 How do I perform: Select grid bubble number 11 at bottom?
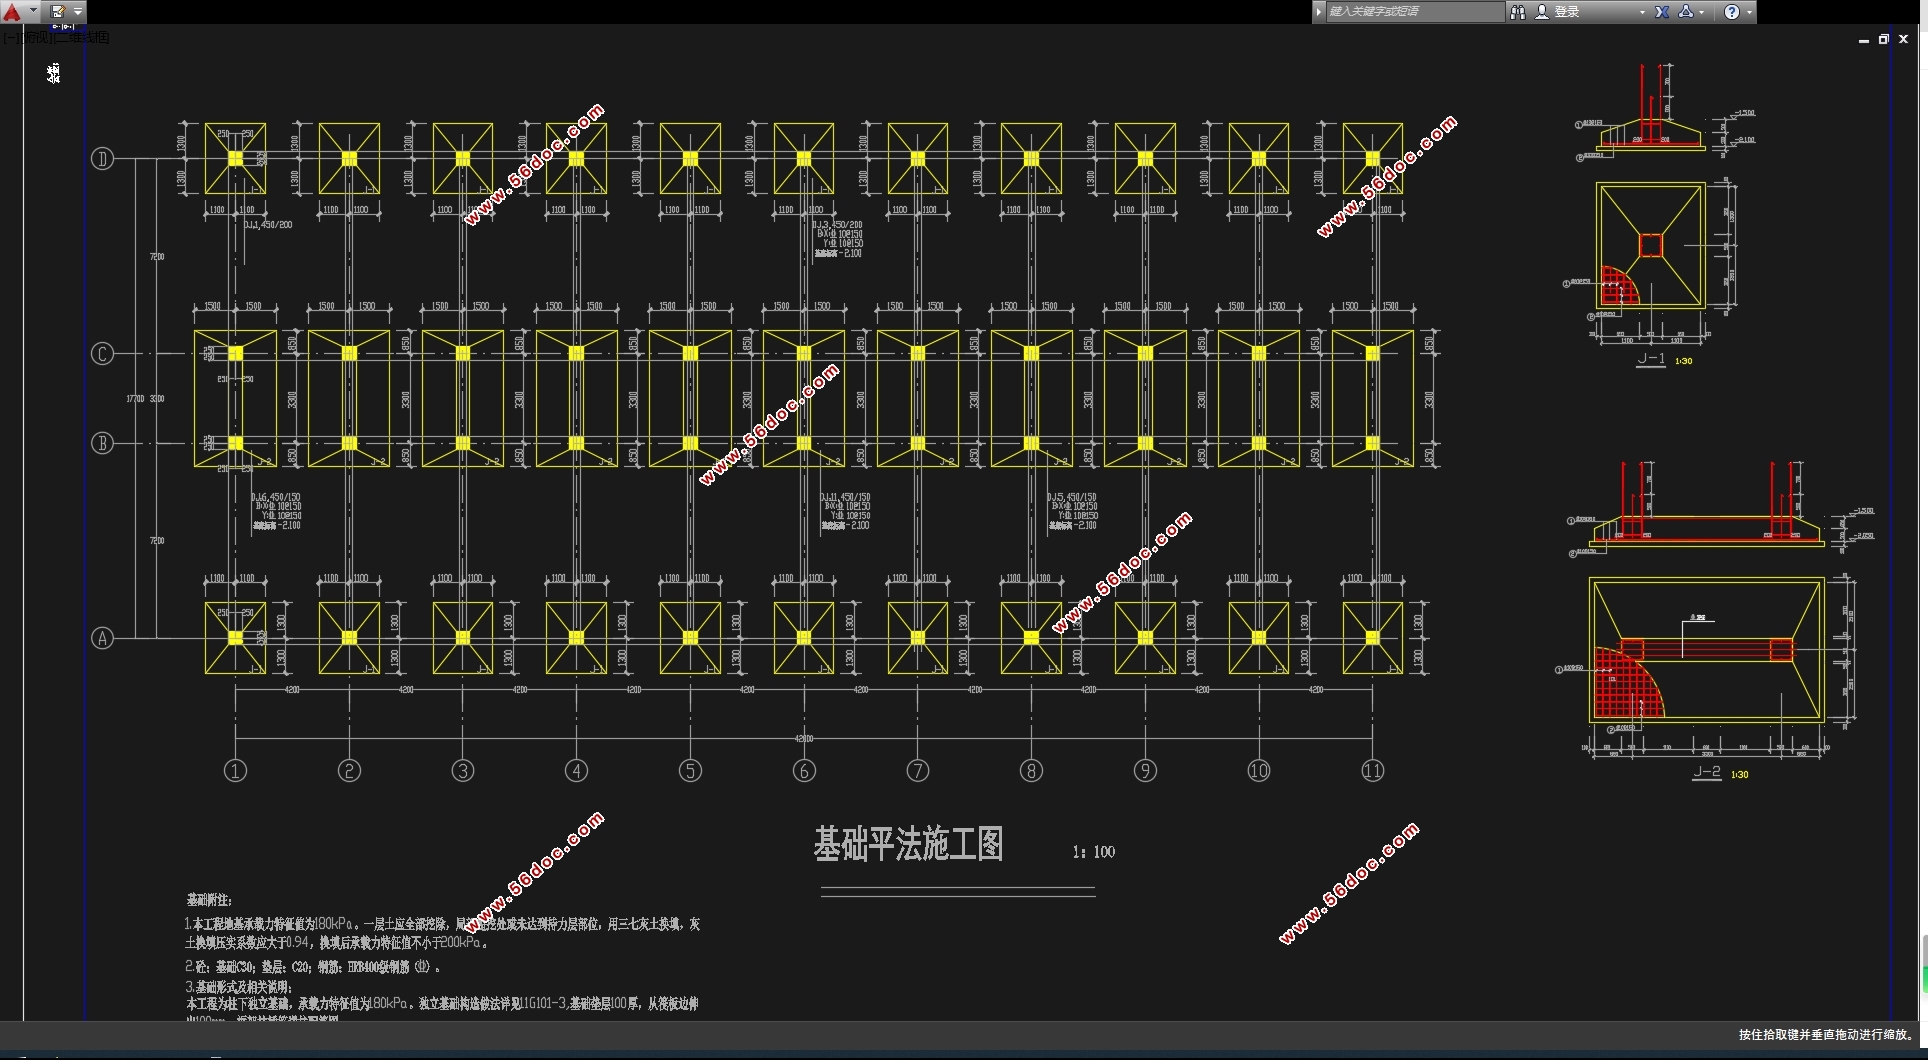[x=1372, y=771]
